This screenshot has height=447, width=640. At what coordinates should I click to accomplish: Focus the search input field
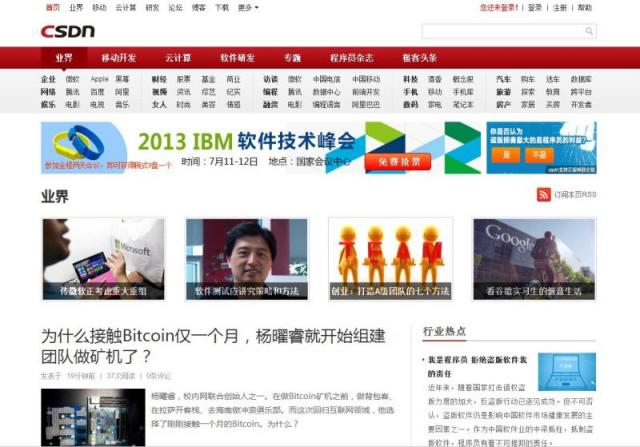point(509,31)
